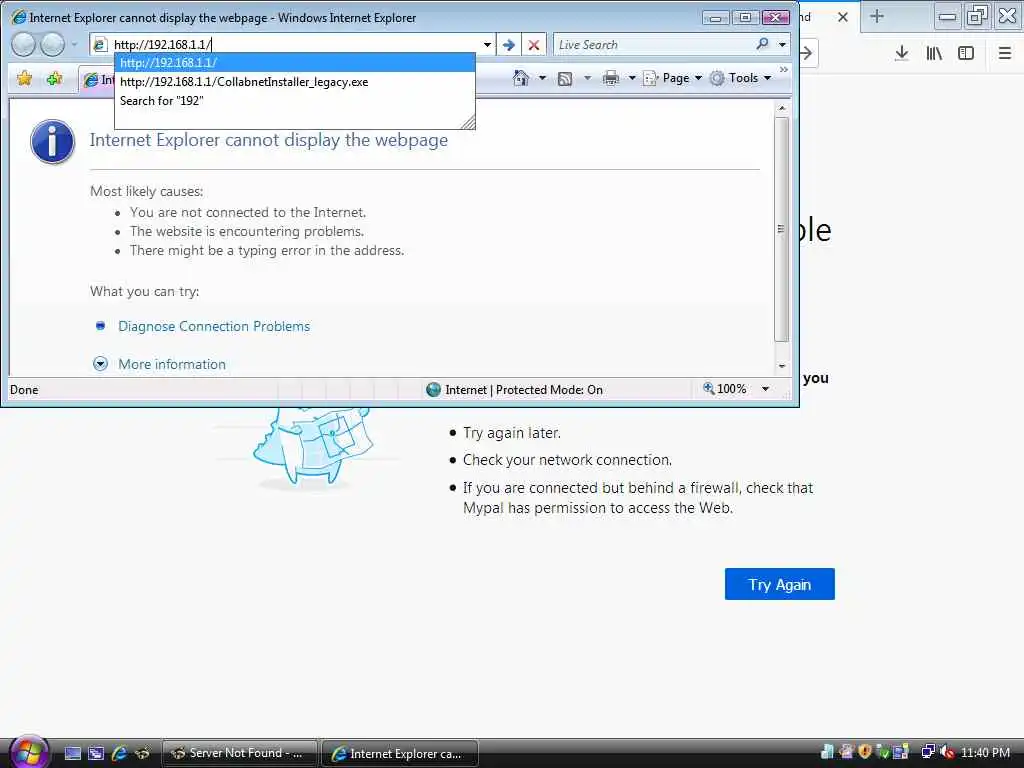1024x768 pixels.
Task: Click Show Desktop quick launch icon
Action: 73,753
